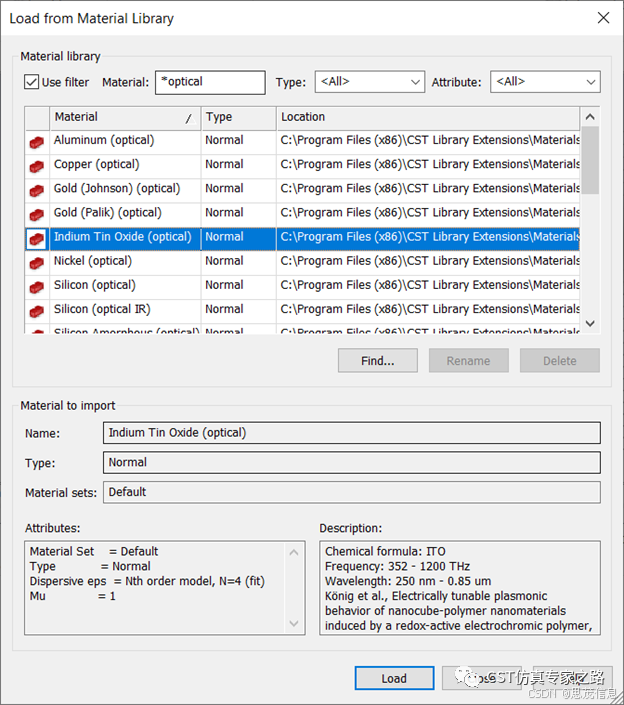
Task: Click the Name field showing Indium Tin Oxide
Action: coord(352,433)
